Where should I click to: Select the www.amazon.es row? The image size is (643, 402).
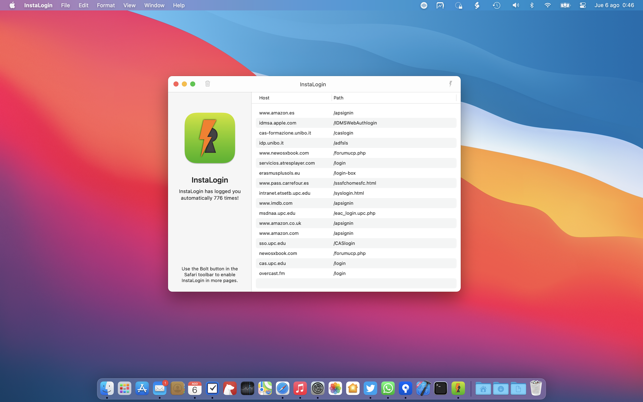point(356,113)
